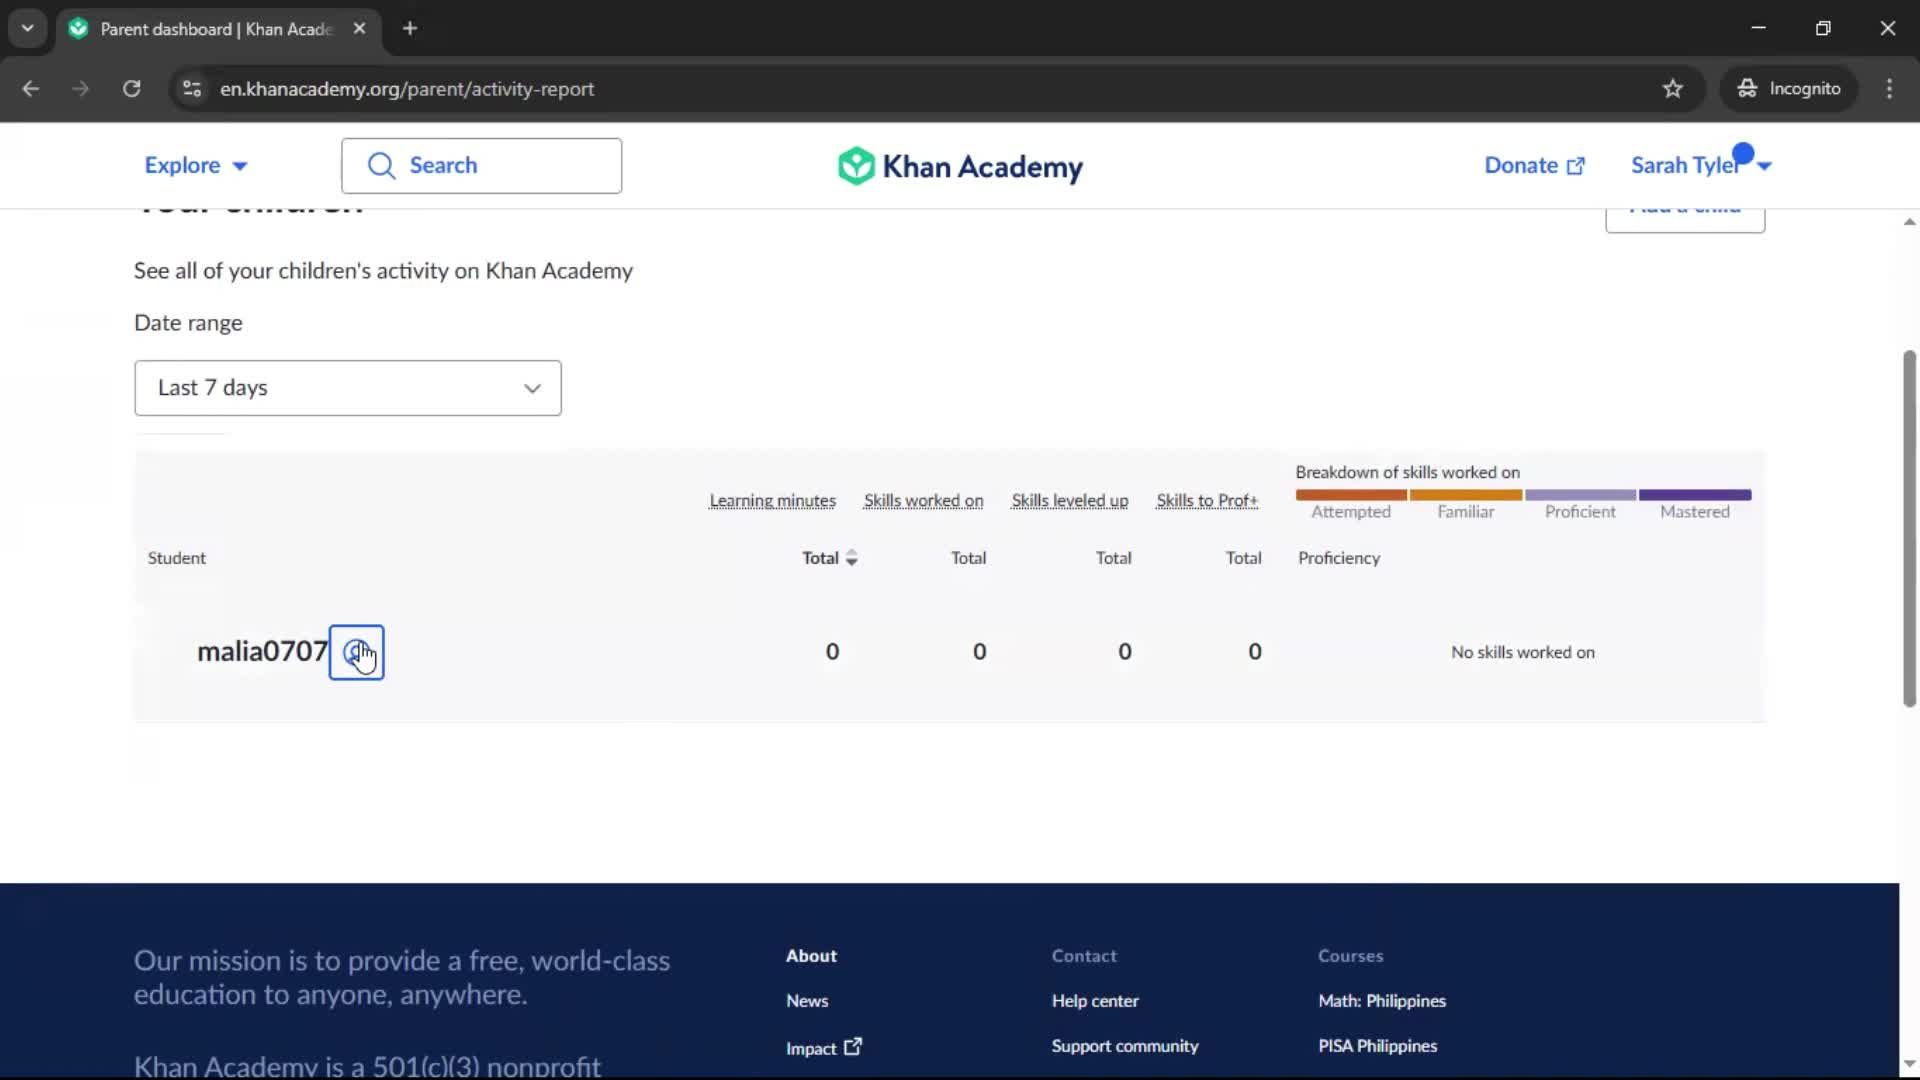Open the Impact footer link
This screenshot has height=1080, width=1920.
[x=823, y=1048]
